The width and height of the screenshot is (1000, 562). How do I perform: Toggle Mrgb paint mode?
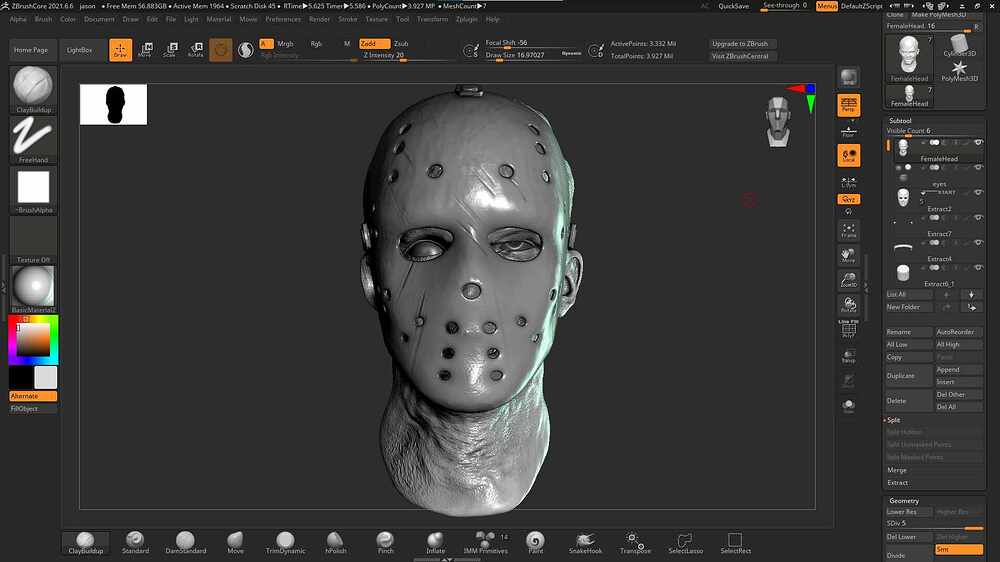285,43
